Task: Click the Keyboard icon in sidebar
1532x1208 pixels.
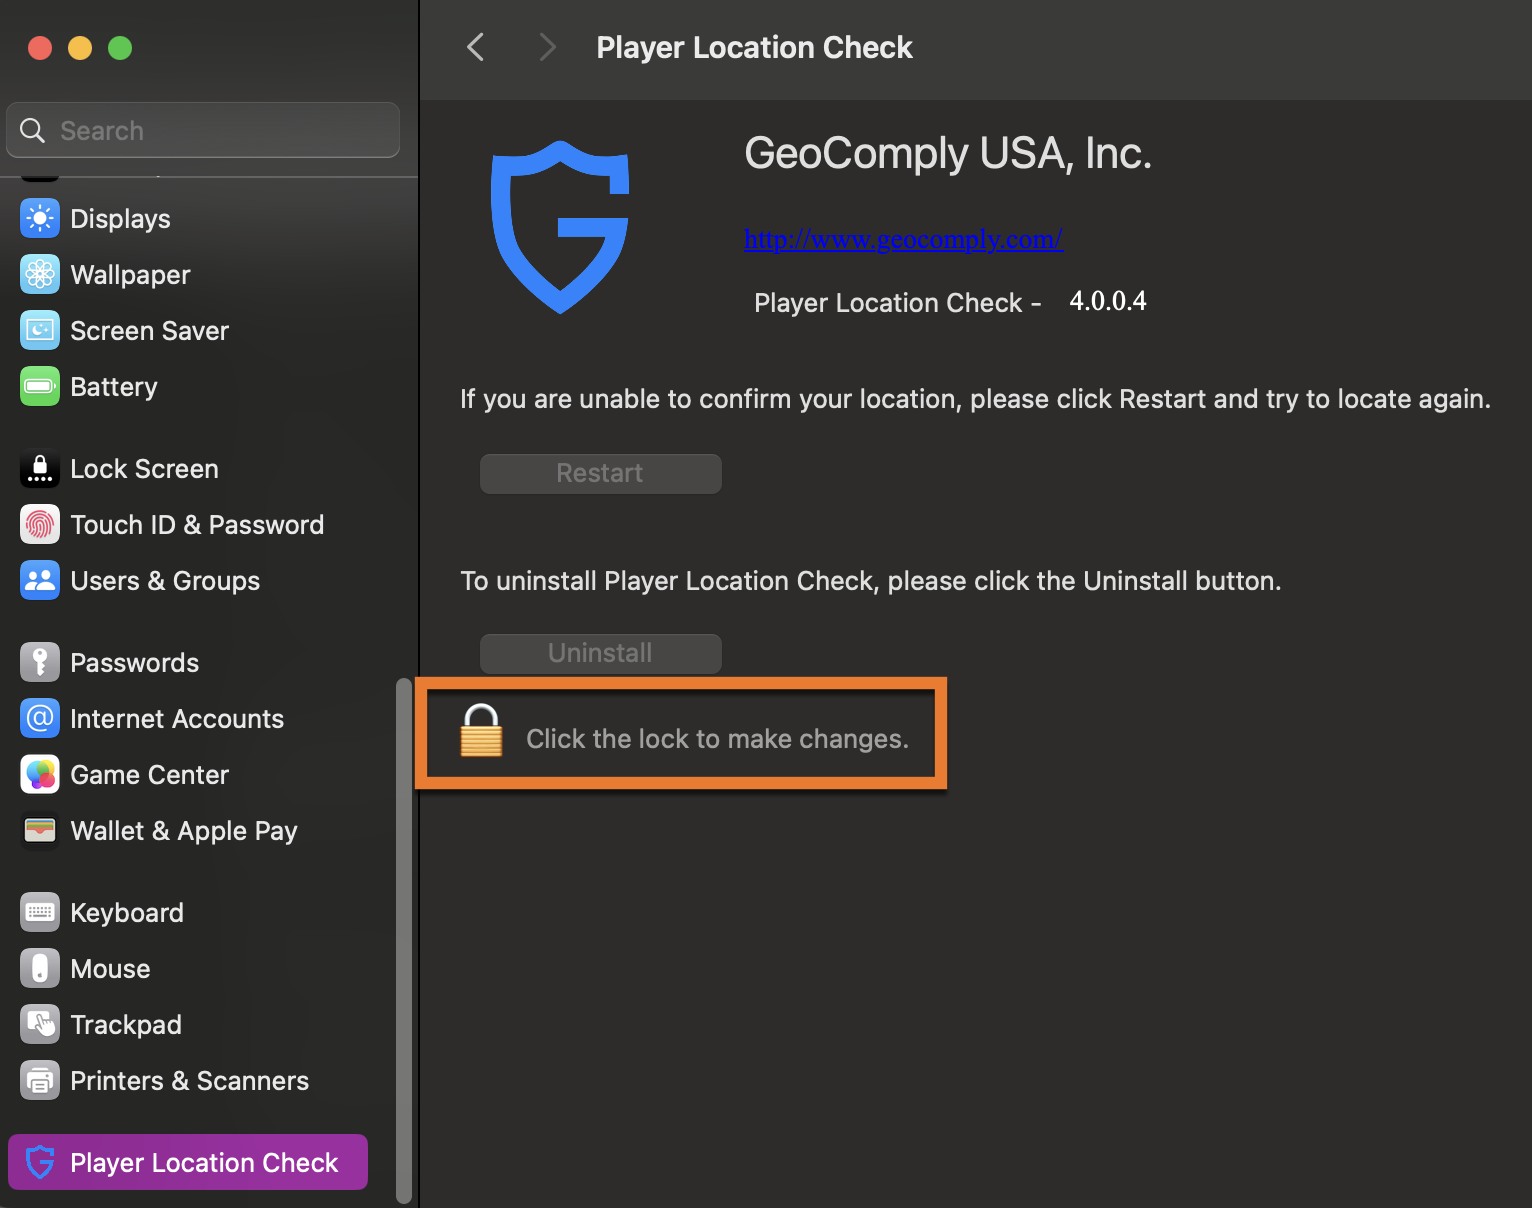Action: click(x=40, y=912)
